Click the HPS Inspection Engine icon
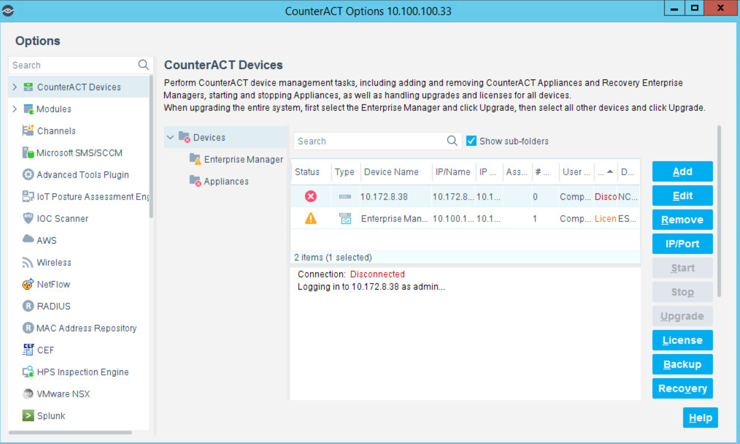Viewport: 740px width, 444px height. 28,372
